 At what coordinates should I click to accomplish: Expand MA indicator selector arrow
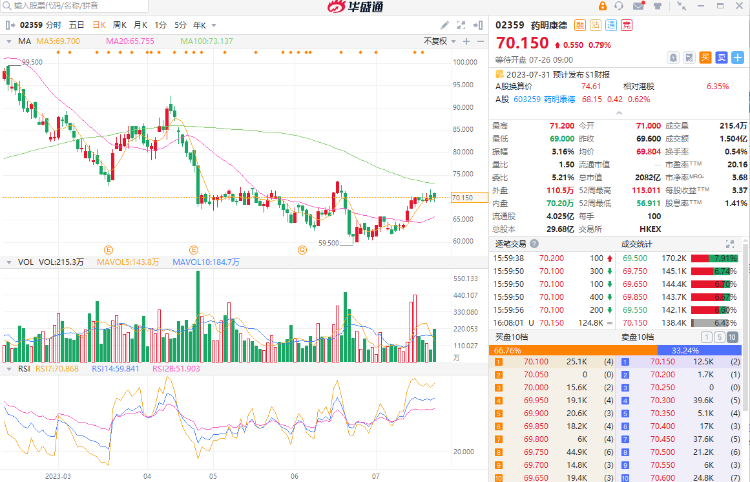pos(9,42)
